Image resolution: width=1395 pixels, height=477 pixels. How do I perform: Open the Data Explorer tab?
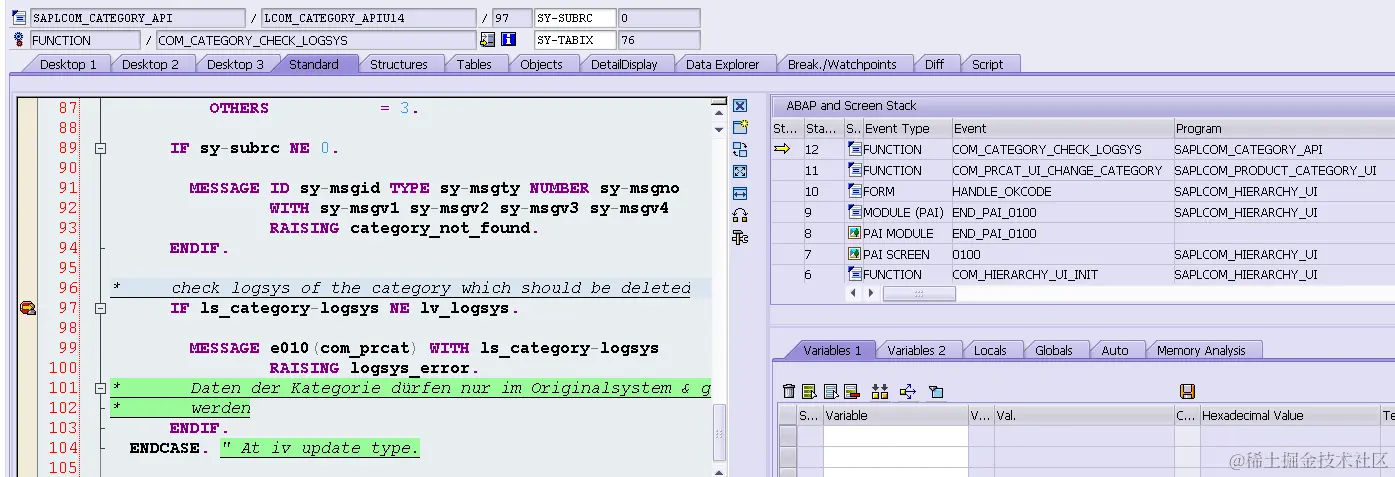722,64
